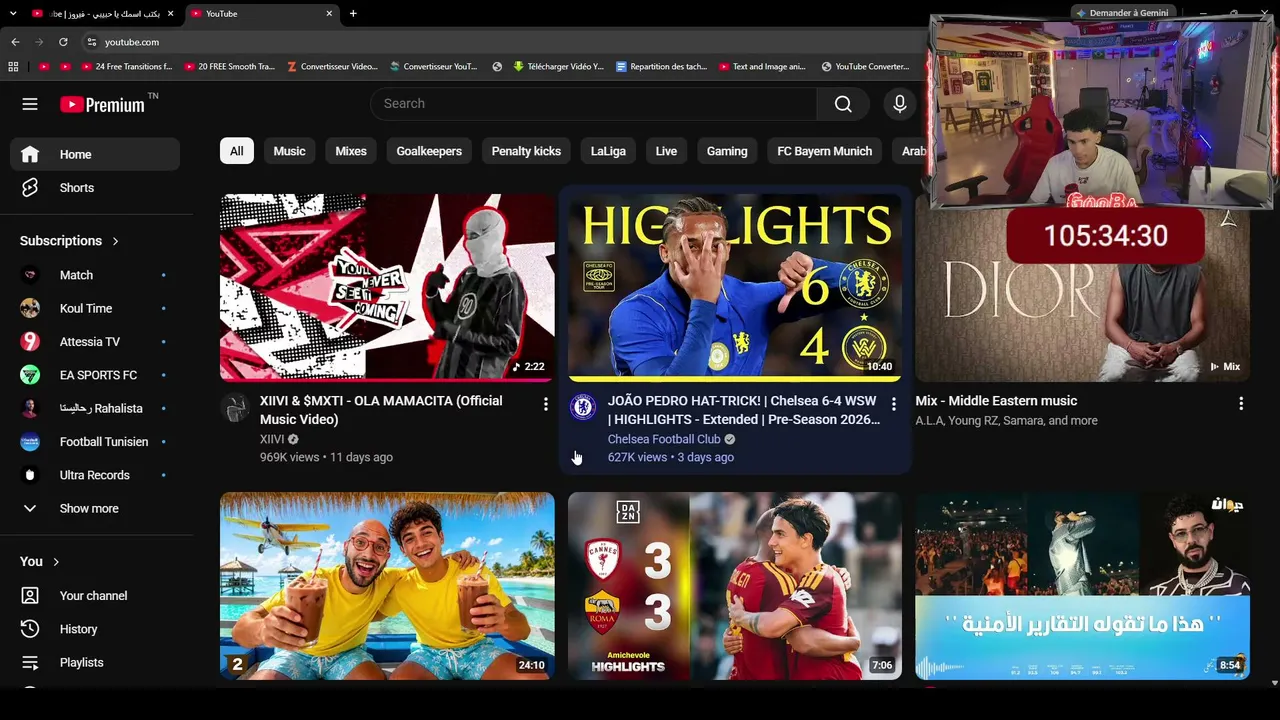
Task: Click the Chelsea Football Club channel avatar
Action: (x=583, y=408)
